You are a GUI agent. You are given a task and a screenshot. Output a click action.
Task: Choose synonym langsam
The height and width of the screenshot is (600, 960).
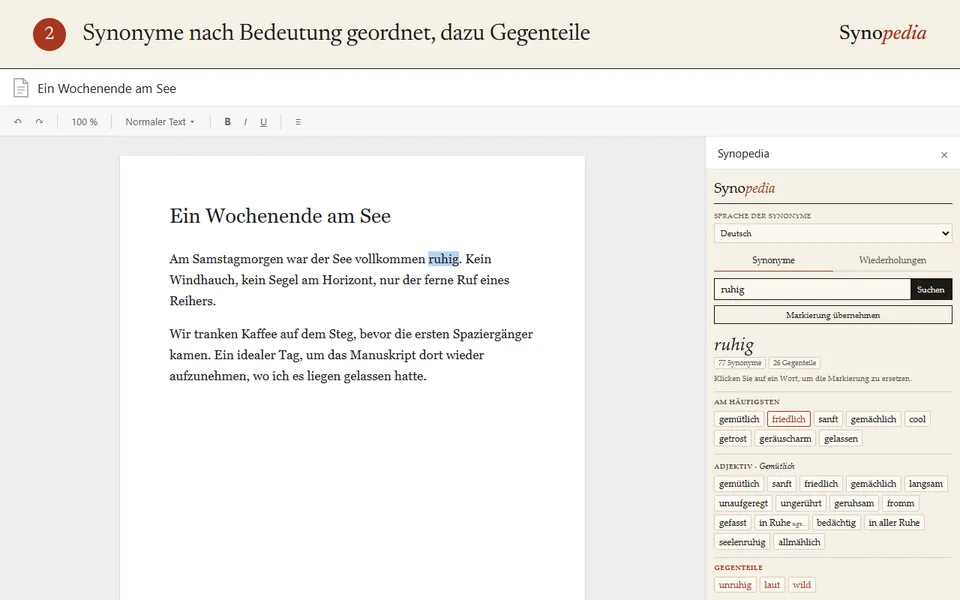tap(926, 484)
